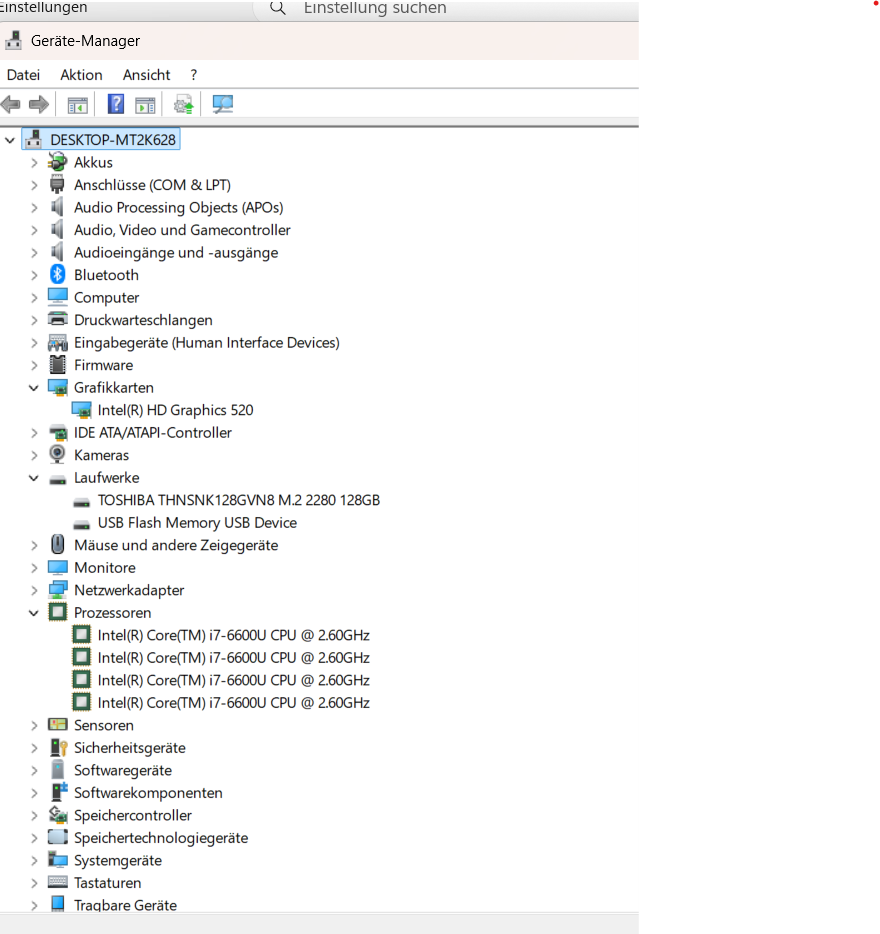Click the IDE ATA/ATAPI-Controller icon
The height and width of the screenshot is (934, 880).
[x=58, y=433]
